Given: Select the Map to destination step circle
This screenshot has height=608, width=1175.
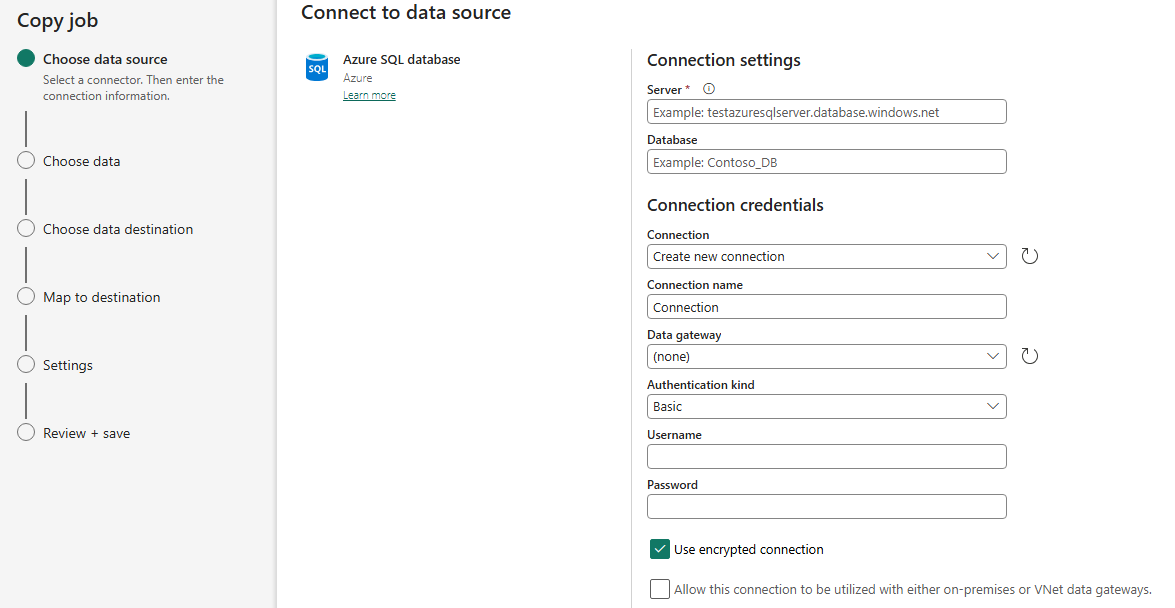Looking at the screenshot, I should 26,296.
